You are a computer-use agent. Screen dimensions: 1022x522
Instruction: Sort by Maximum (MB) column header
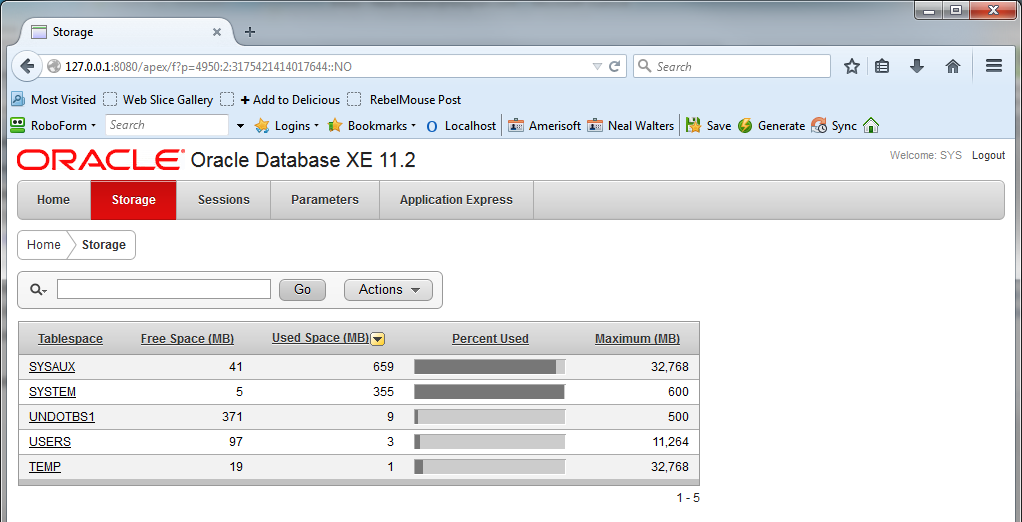pyautogui.click(x=637, y=339)
